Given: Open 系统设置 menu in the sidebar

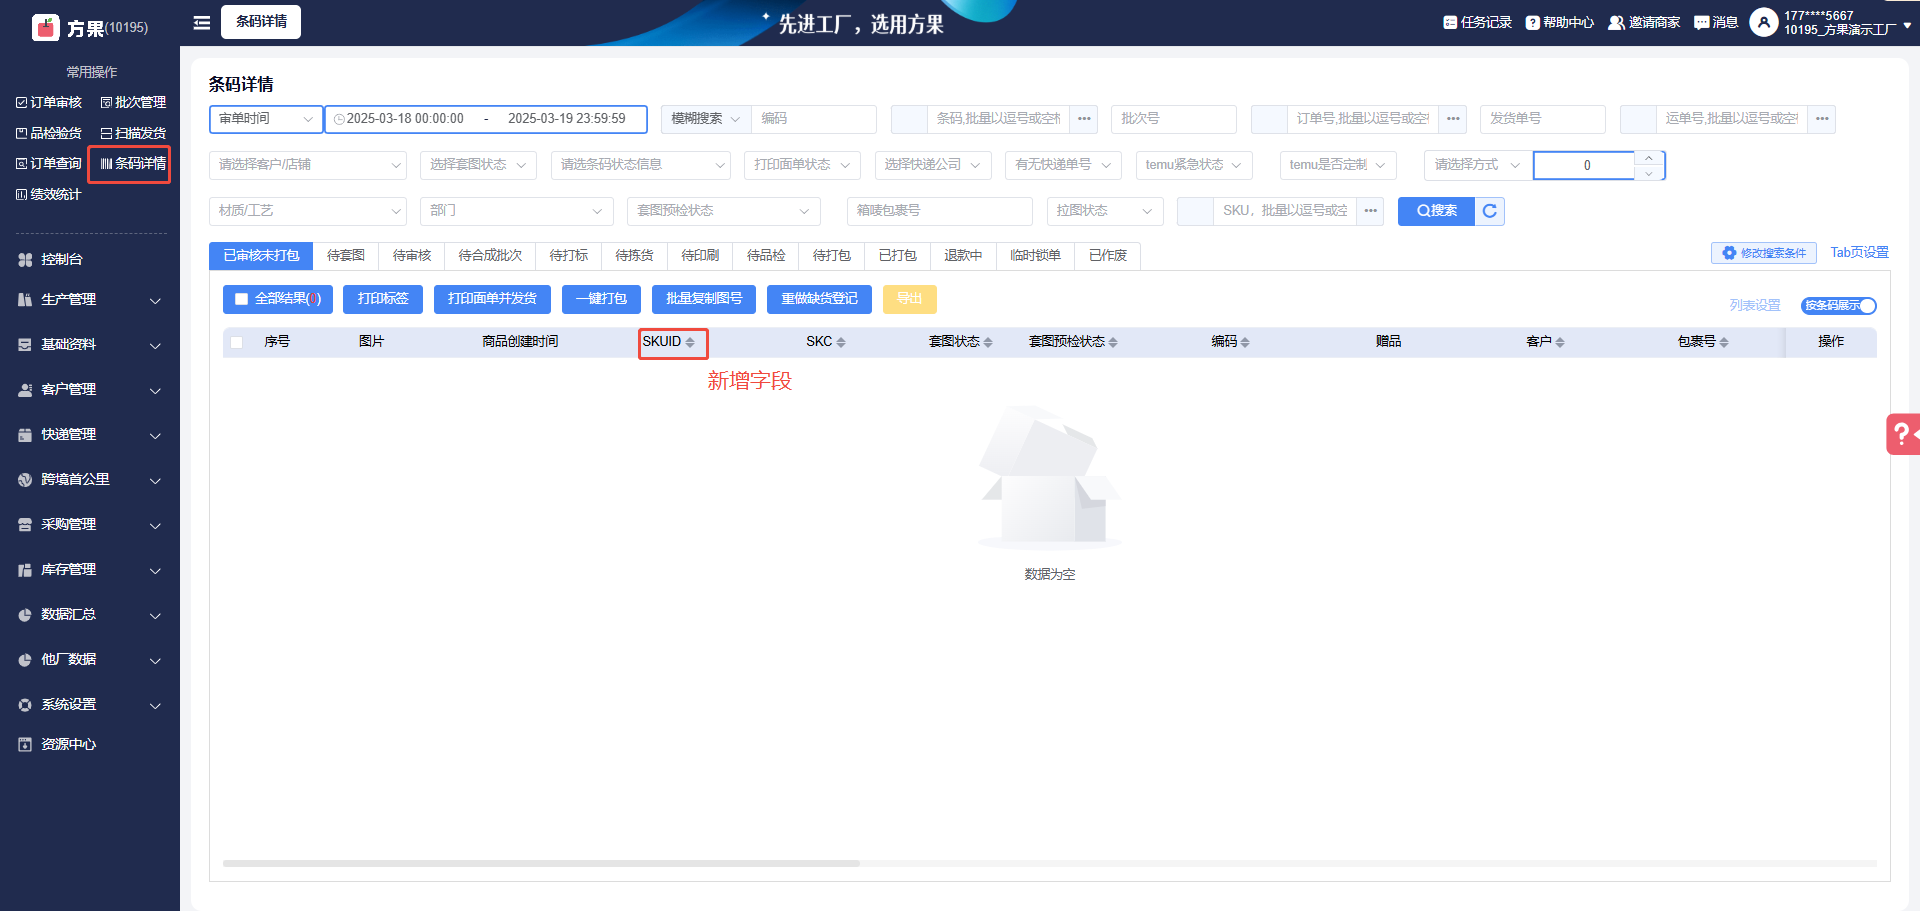Looking at the screenshot, I should 90,704.
